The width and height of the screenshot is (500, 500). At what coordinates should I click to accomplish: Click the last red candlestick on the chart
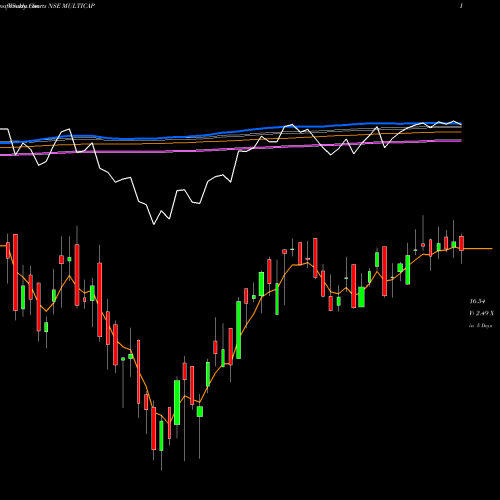pyautogui.click(x=461, y=243)
